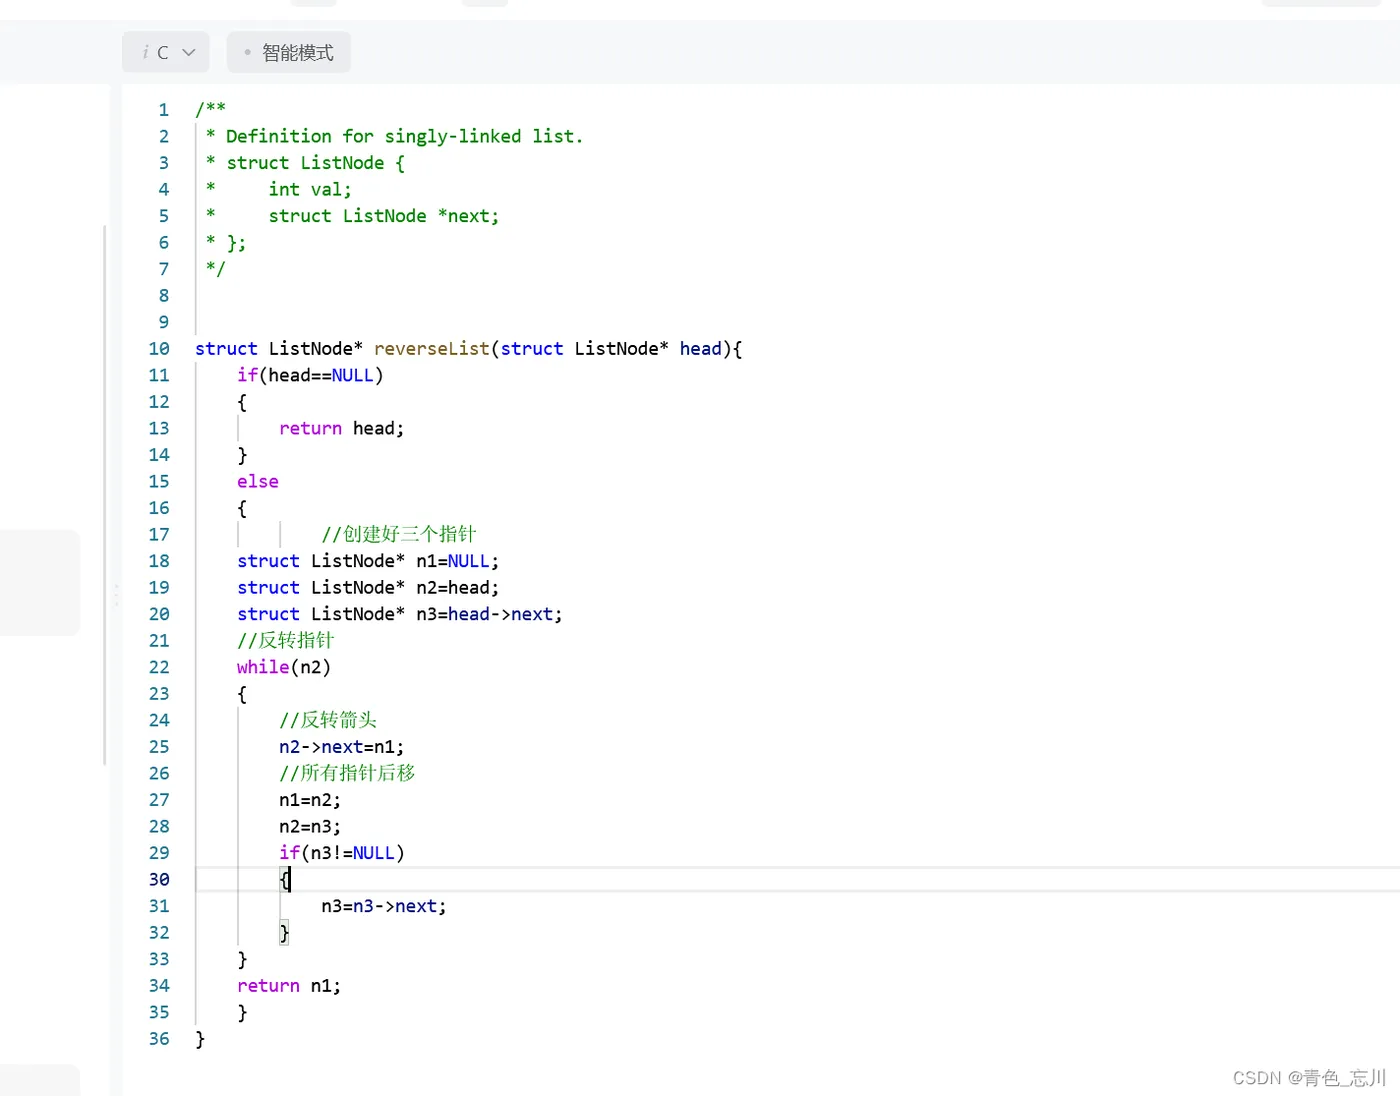Click the "while(n2)" loop statement
The width and height of the screenshot is (1400, 1096).
284,667
